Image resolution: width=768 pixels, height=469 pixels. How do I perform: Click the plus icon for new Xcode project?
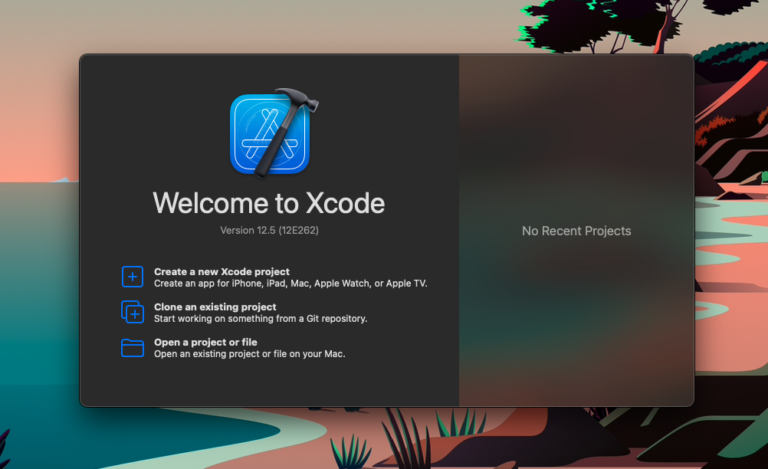(132, 277)
